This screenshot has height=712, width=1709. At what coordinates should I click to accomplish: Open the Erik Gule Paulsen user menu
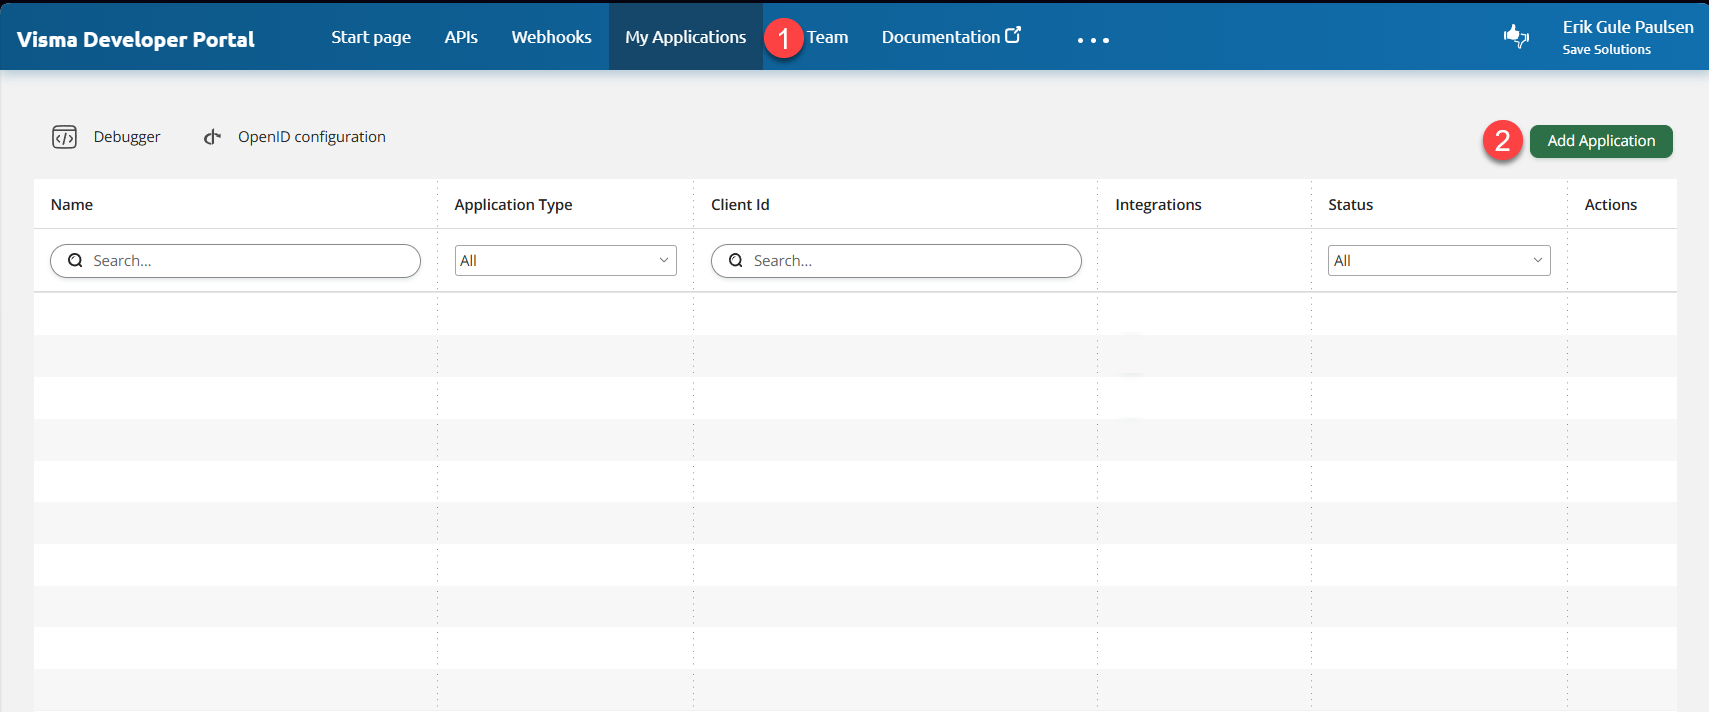[1627, 37]
